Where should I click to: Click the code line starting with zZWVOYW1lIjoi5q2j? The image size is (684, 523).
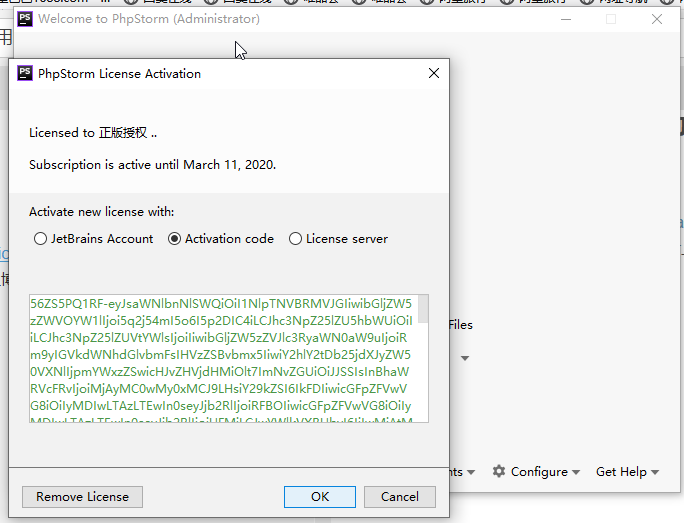coord(221,321)
